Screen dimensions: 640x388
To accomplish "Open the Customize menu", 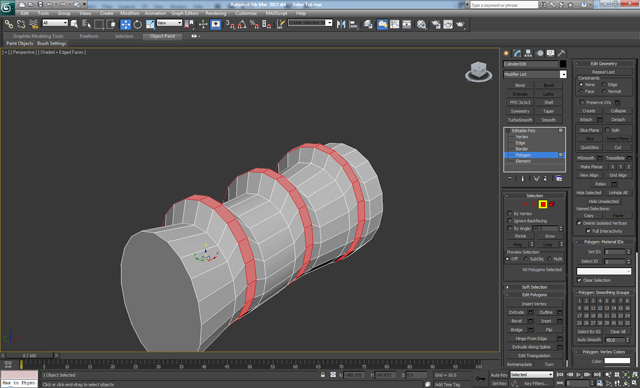I will click(246, 13).
